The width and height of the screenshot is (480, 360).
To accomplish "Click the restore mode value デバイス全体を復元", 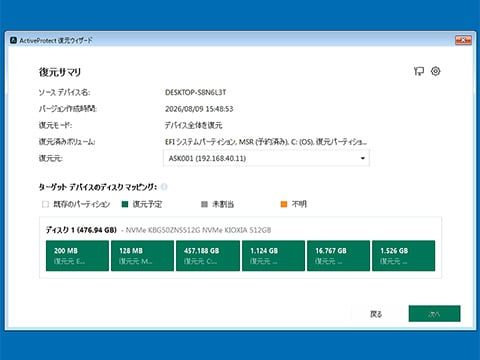I will [x=193, y=125].
